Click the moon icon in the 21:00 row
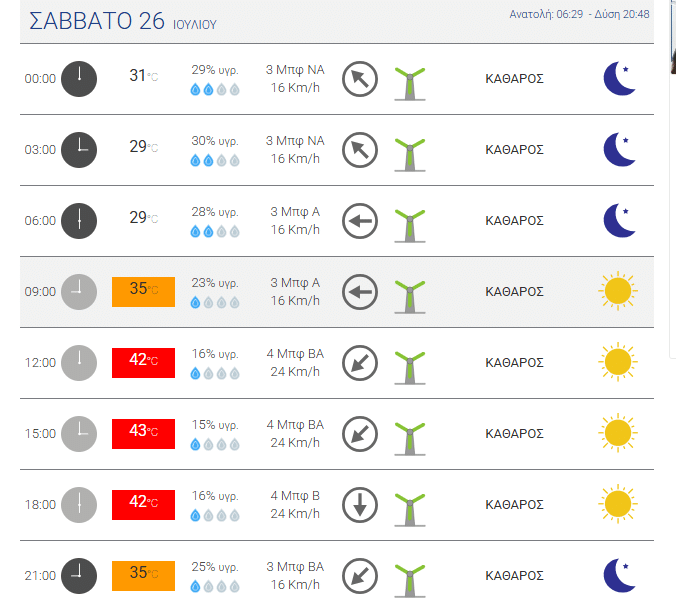 (x=619, y=575)
